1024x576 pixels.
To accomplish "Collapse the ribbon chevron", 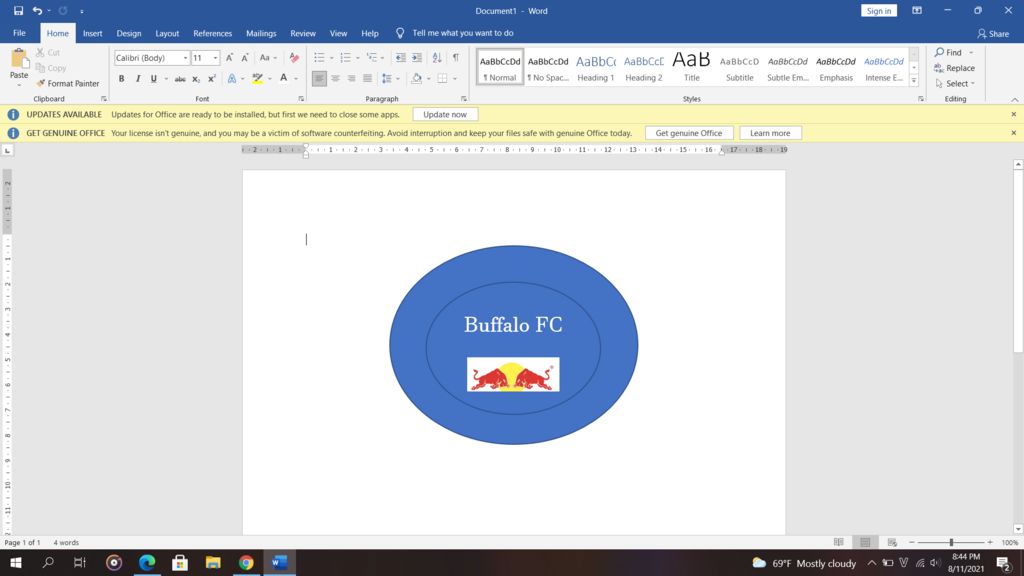I will click(x=1014, y=99).
